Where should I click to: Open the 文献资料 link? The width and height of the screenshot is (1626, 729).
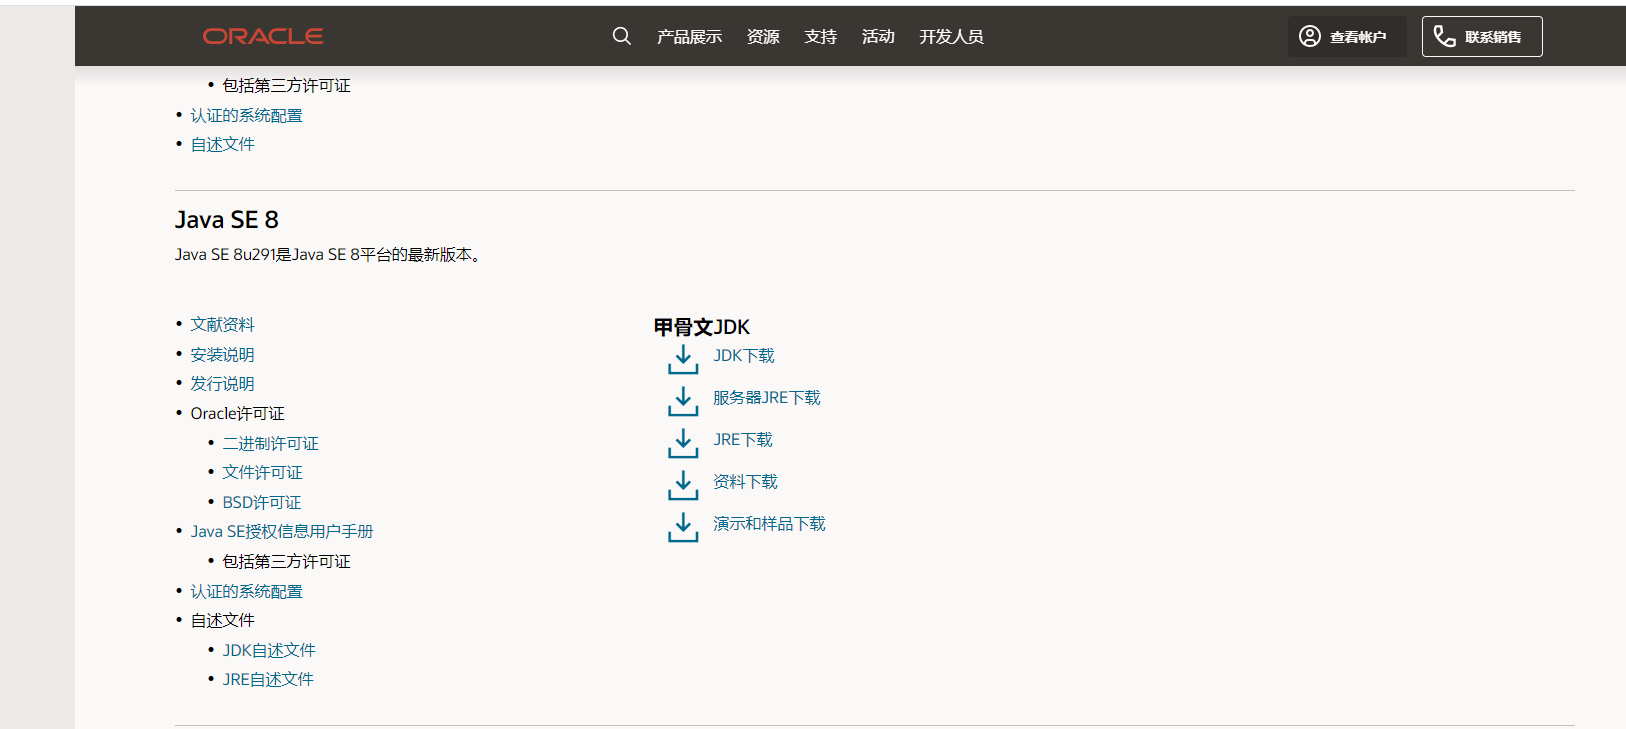[x=222, y=325]
